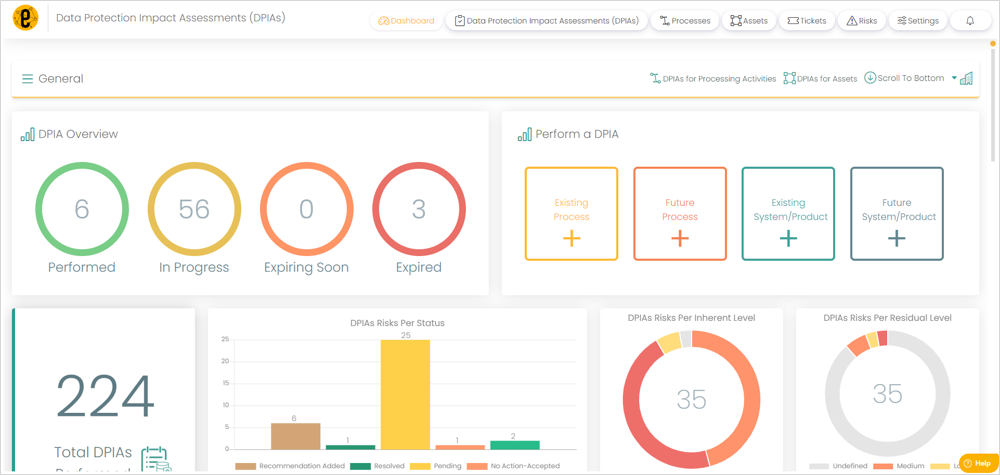Open the Risks navigation tab
Viewport: 1000px width, 475px height.
[x=862, y=21]
